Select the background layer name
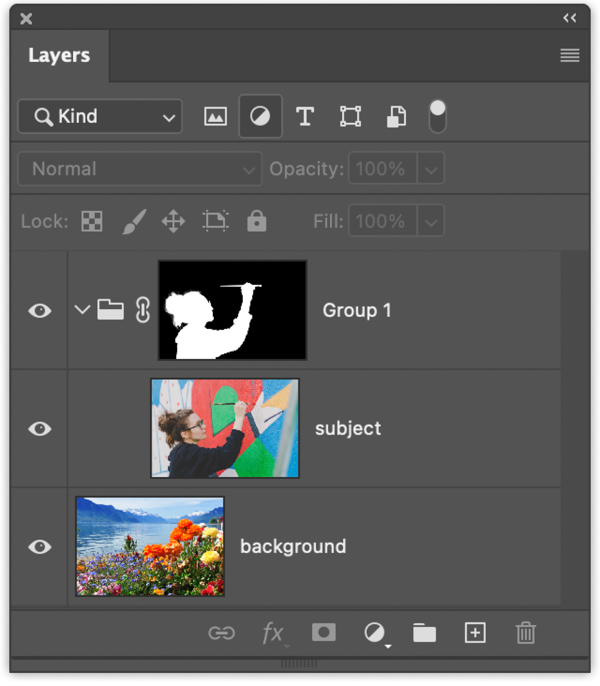 293,547
